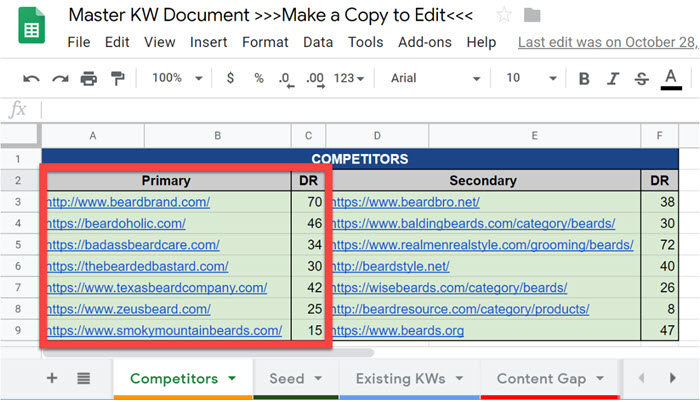Open the font size 10 dropdown
Image resolution: width=700 pixels, height=402 pixels.
[526, 79]
